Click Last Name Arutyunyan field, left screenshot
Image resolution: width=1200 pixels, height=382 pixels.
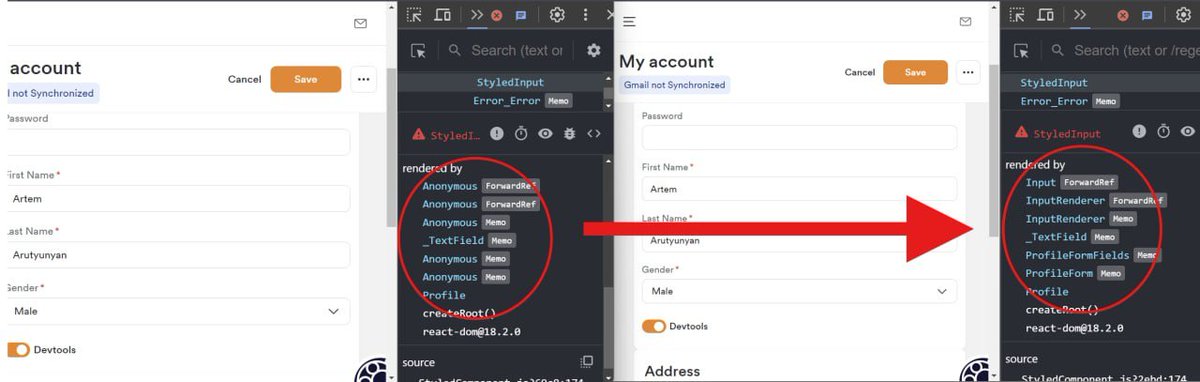click(x=178, y=254)
